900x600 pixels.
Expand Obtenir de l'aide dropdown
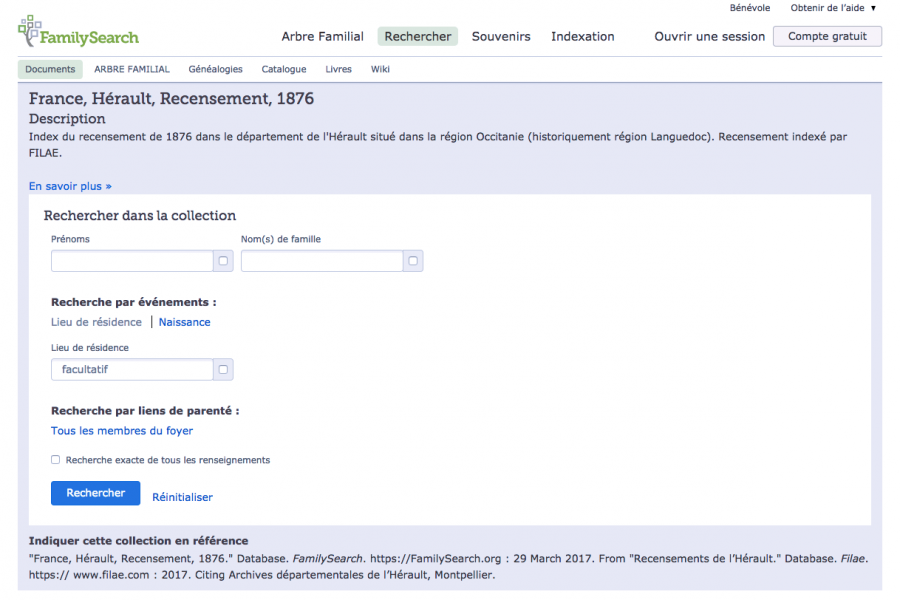tap(833, 8)
